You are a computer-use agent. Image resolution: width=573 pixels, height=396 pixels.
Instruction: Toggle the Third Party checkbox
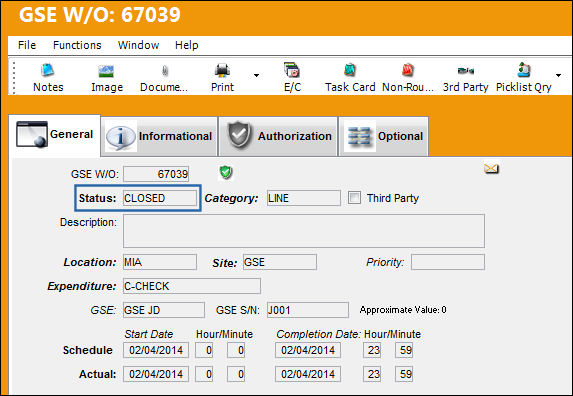click(354, 198)
